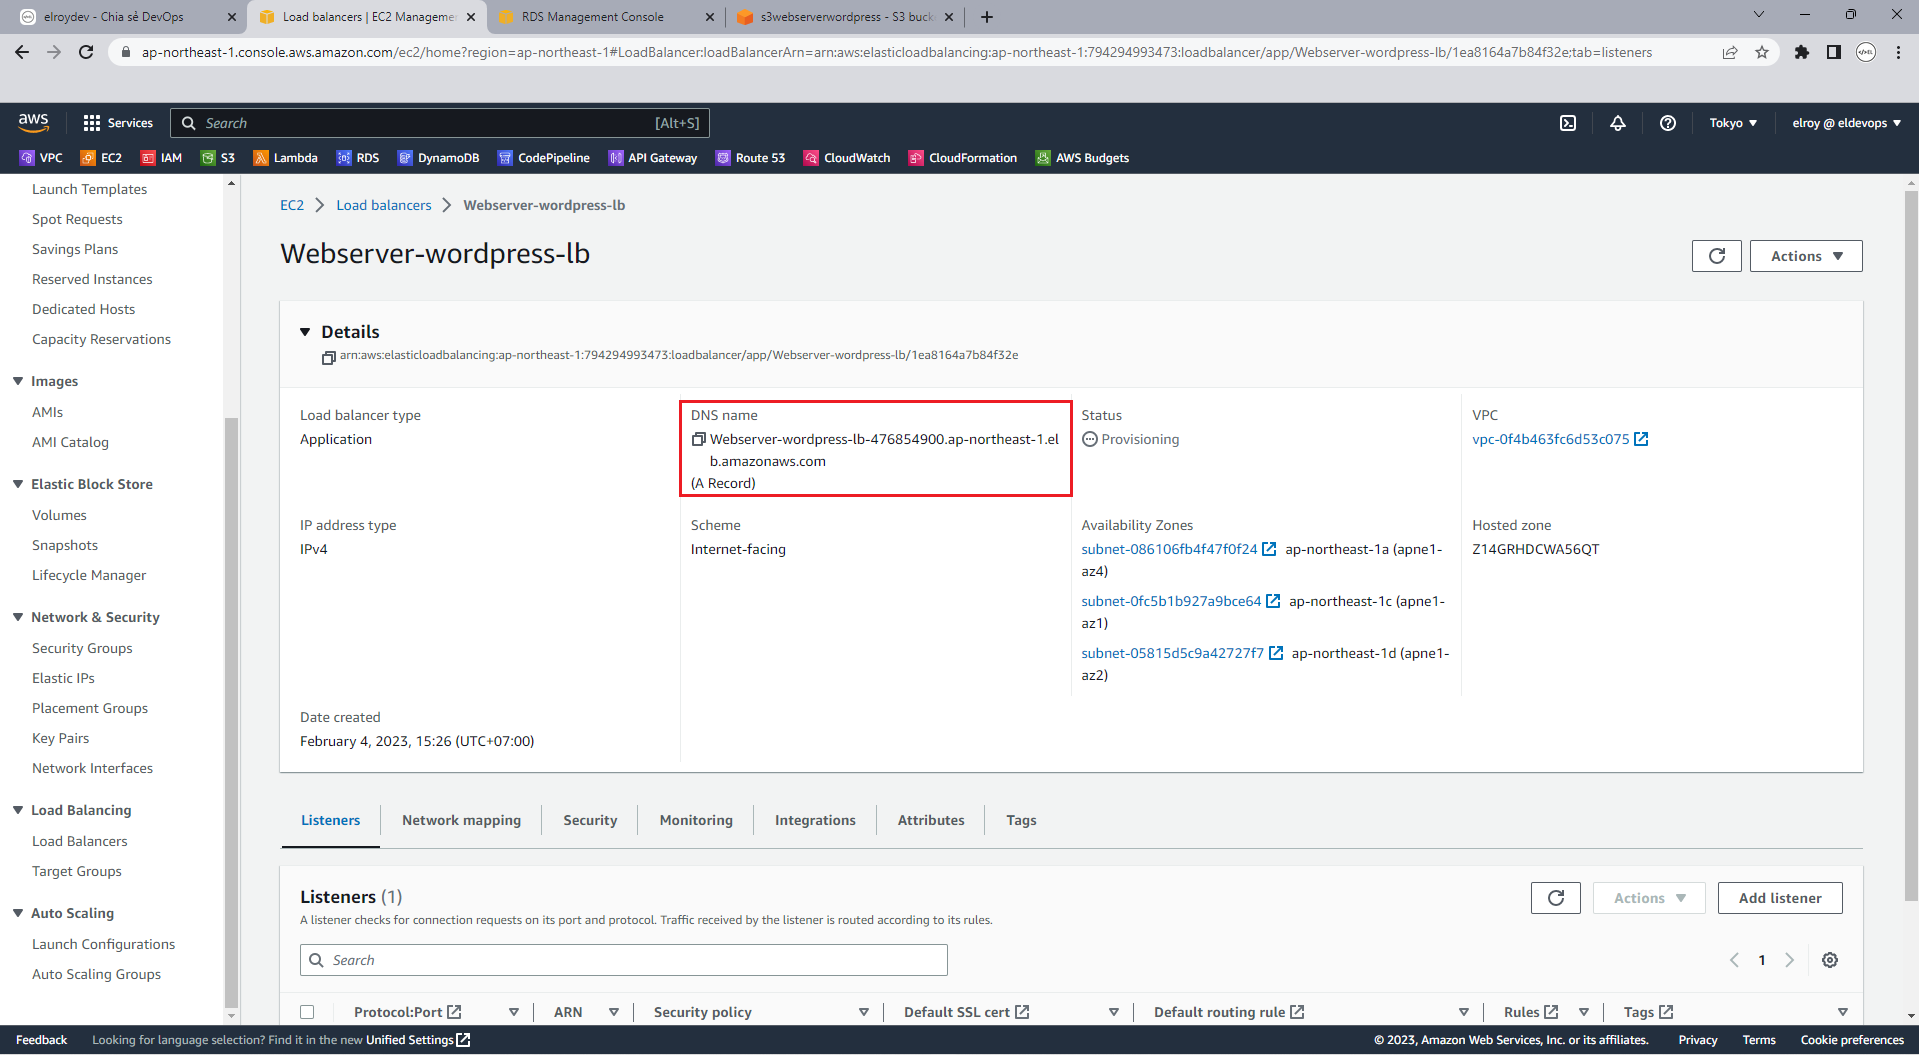The width and height of the screenshot is (1919, 1055).
Task: Open the IAM shortcut in favorites bar
Action: pos(161,158)
